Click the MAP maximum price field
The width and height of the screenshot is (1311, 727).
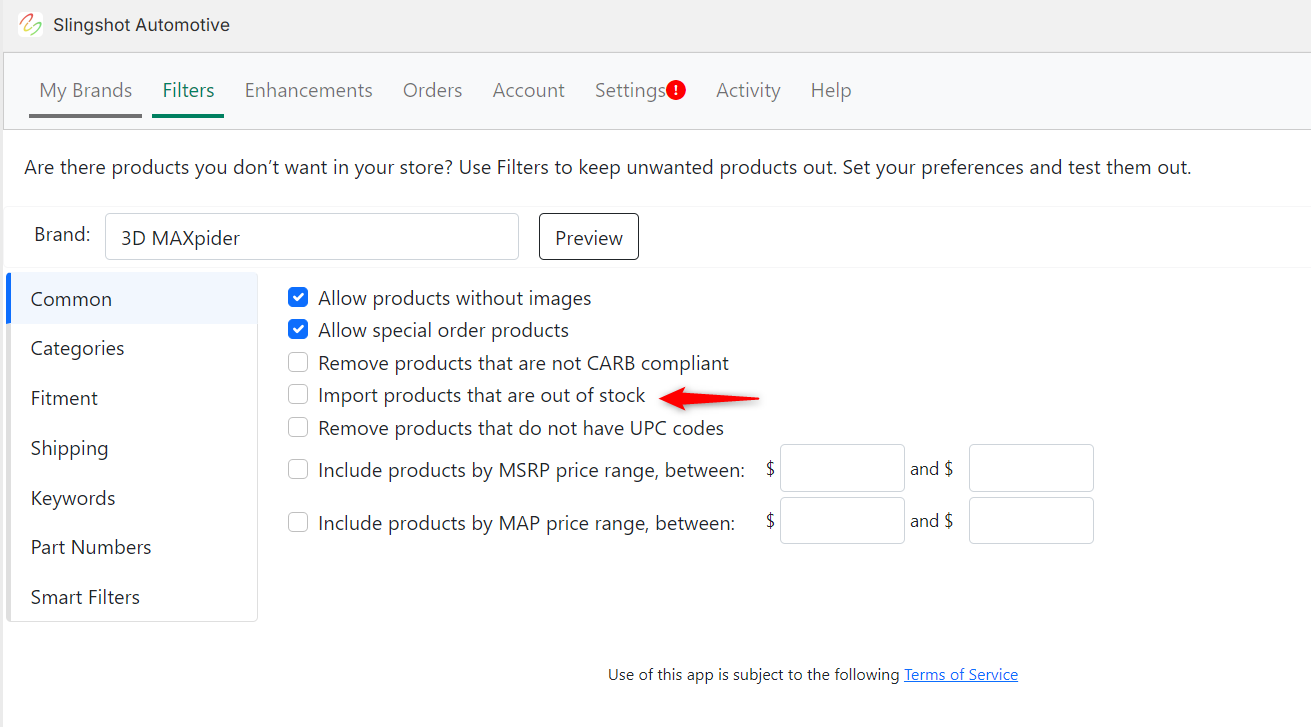click(1031, 520)
